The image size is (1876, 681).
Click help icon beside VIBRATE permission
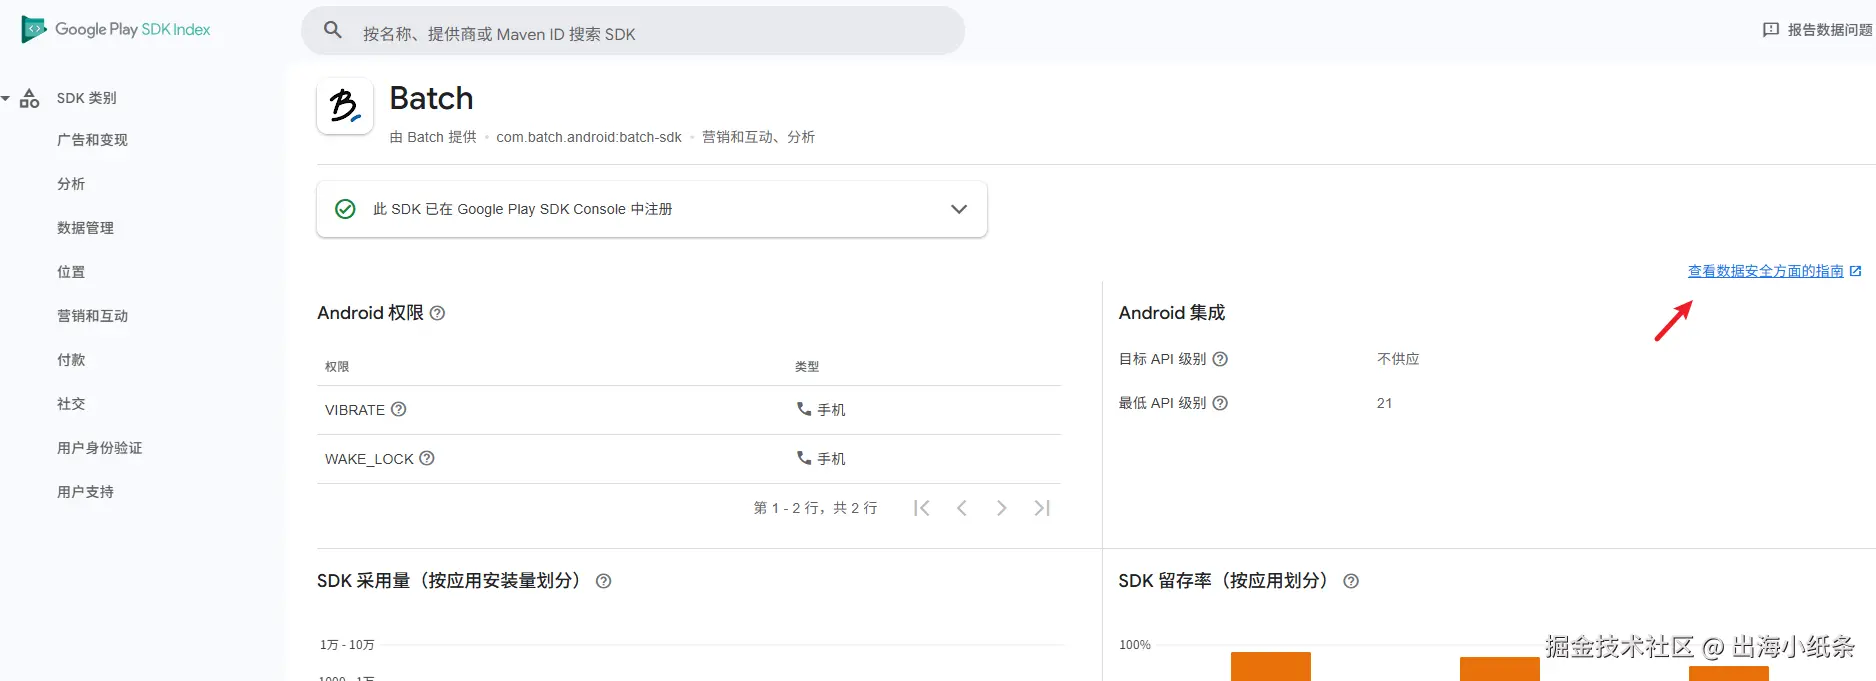398,409
